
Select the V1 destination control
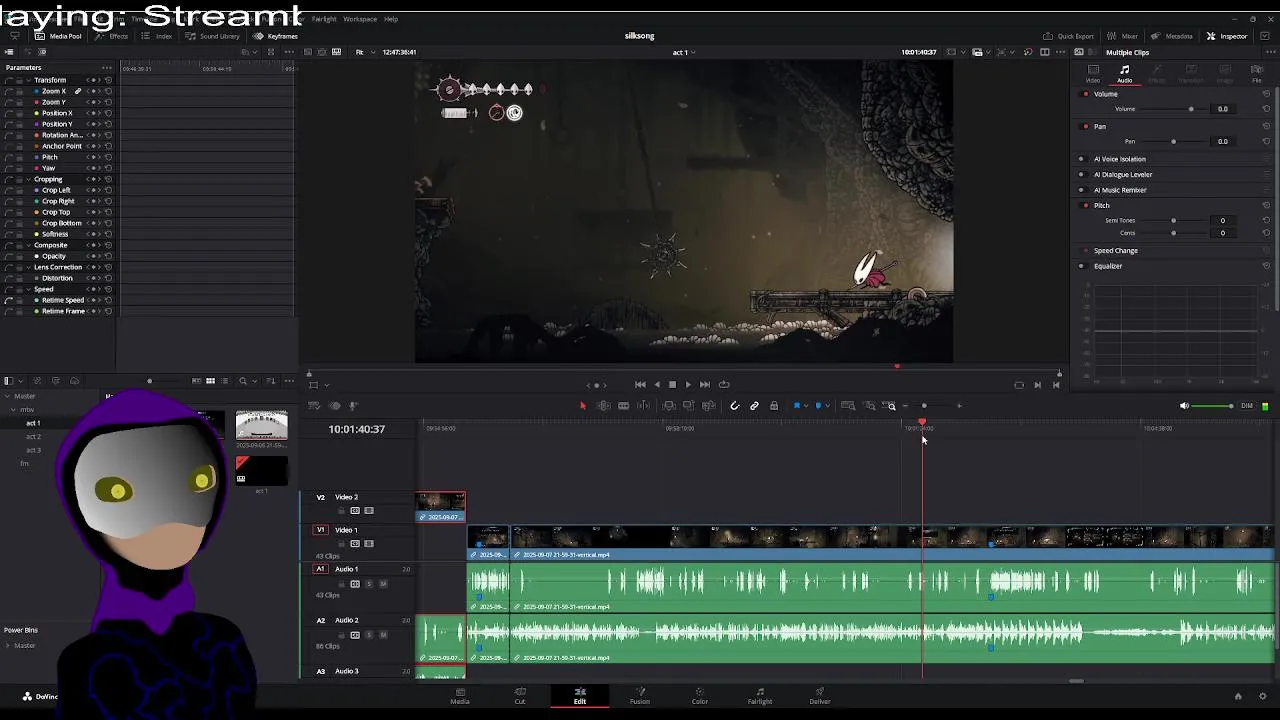[x=320, y=530]
